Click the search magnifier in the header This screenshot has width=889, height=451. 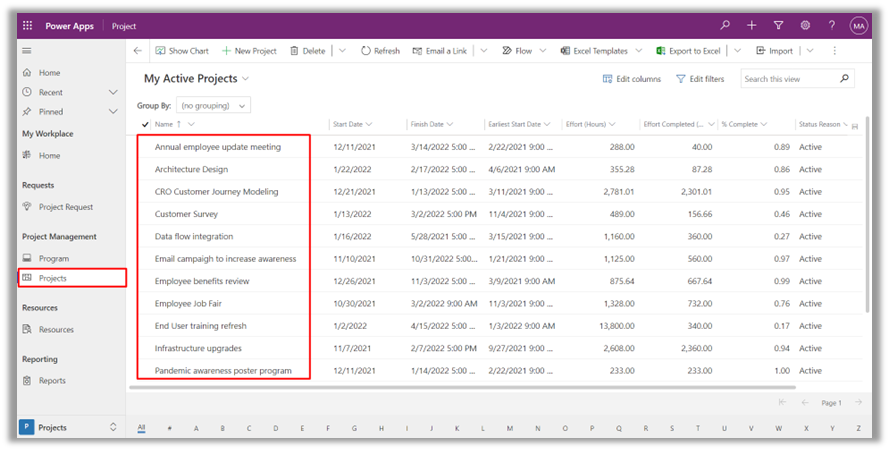725,26
